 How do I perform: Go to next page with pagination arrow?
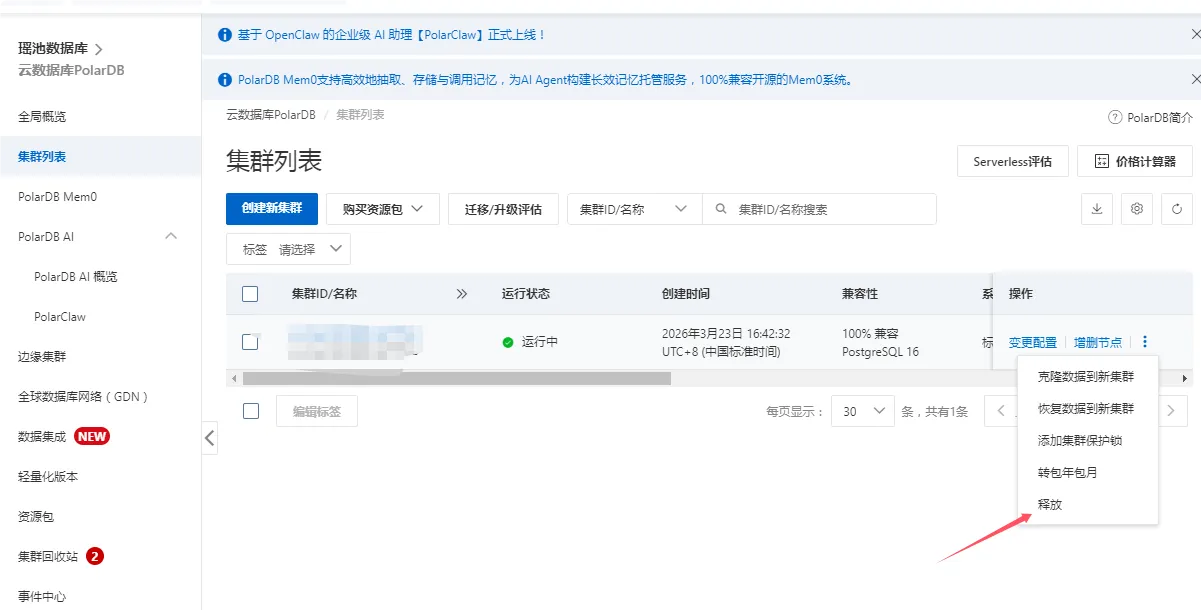1170,410
